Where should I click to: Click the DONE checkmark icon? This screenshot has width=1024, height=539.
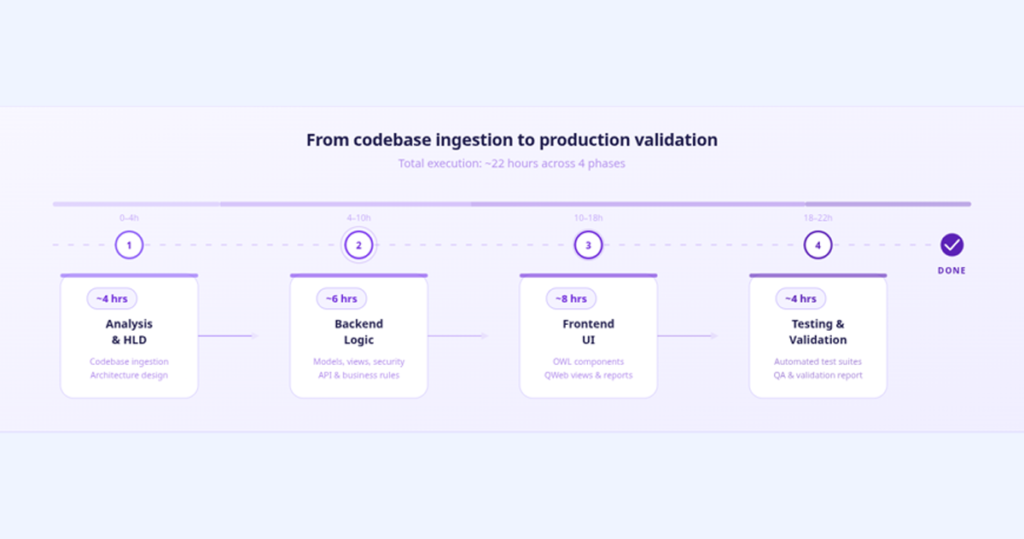(x=952, y=245)
